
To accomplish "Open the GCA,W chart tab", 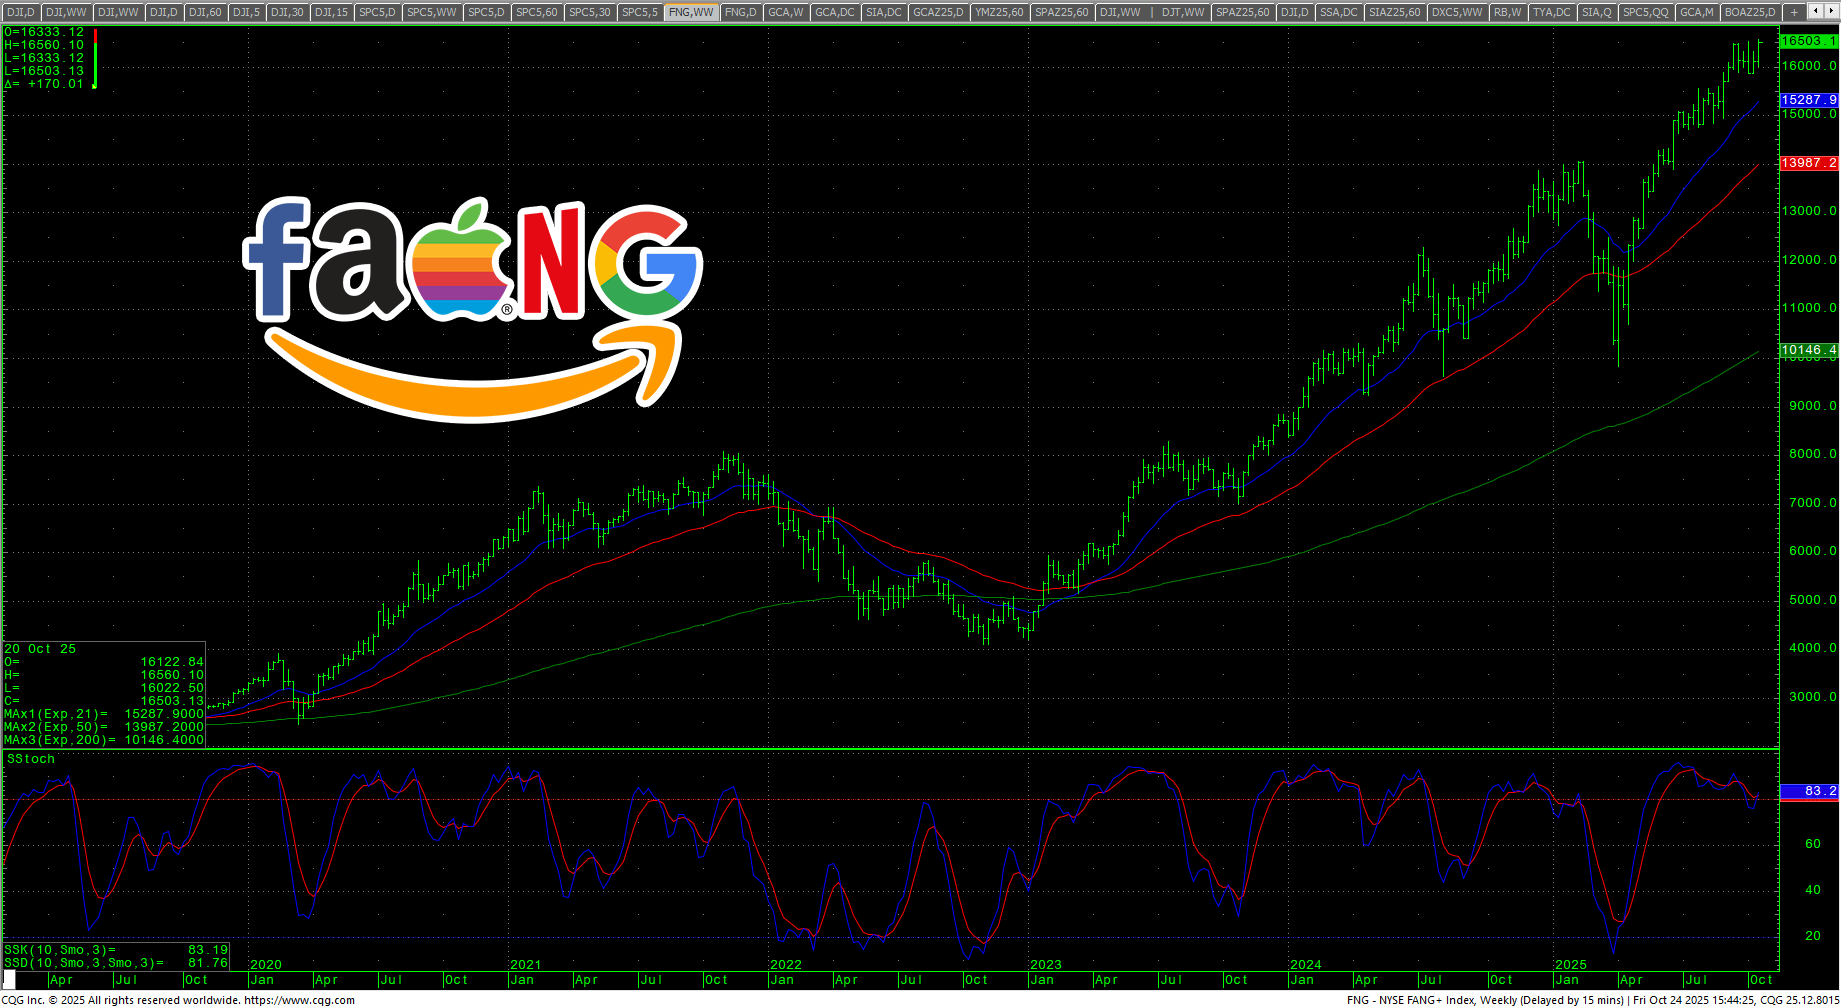I will [785, 12].
